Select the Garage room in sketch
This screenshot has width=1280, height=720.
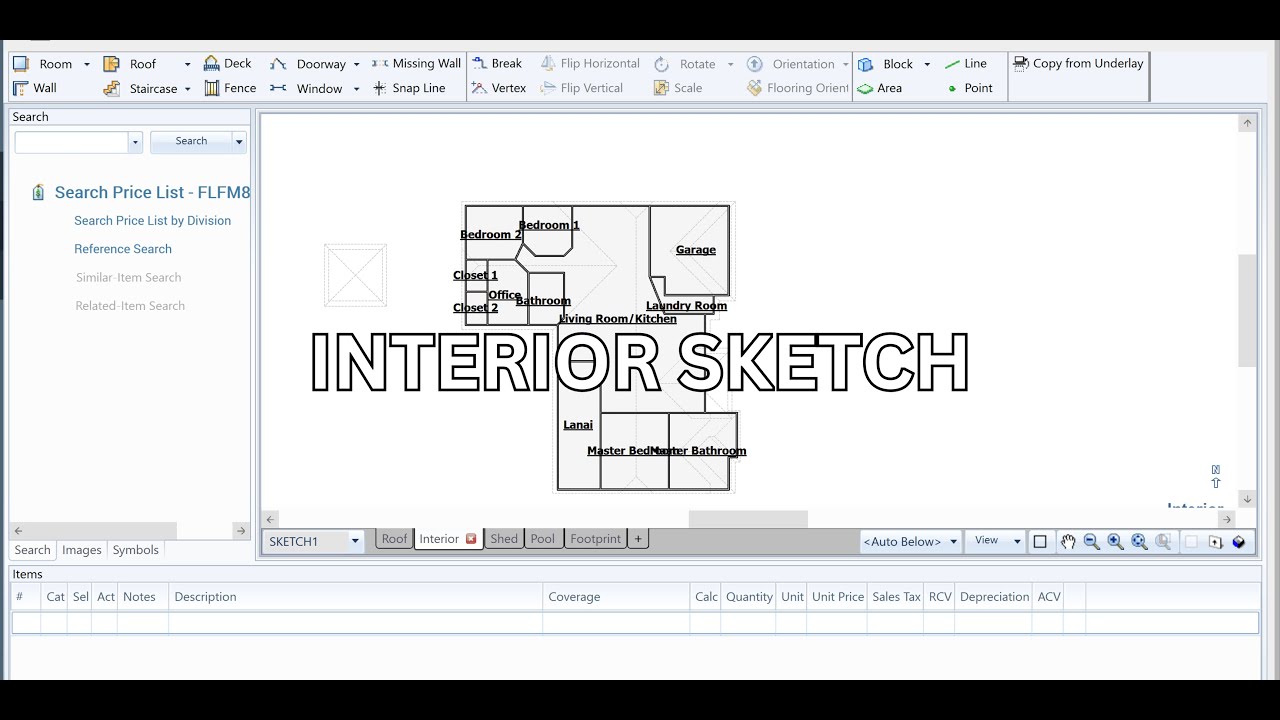coord(696,250)
